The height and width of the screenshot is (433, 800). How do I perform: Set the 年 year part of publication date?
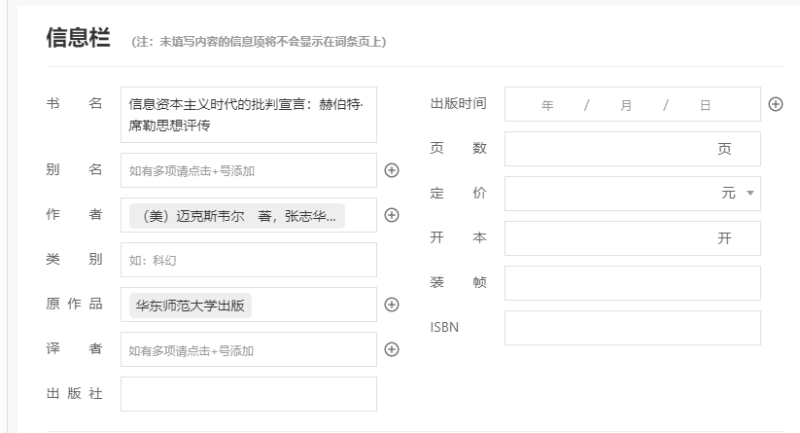[547, 106]
